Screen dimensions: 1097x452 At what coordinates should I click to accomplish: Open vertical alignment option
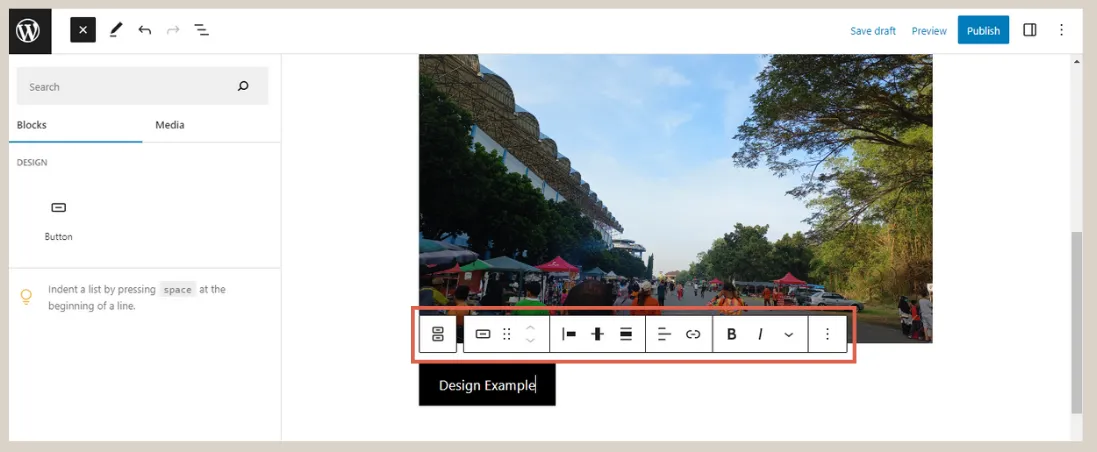coord(597,334)
